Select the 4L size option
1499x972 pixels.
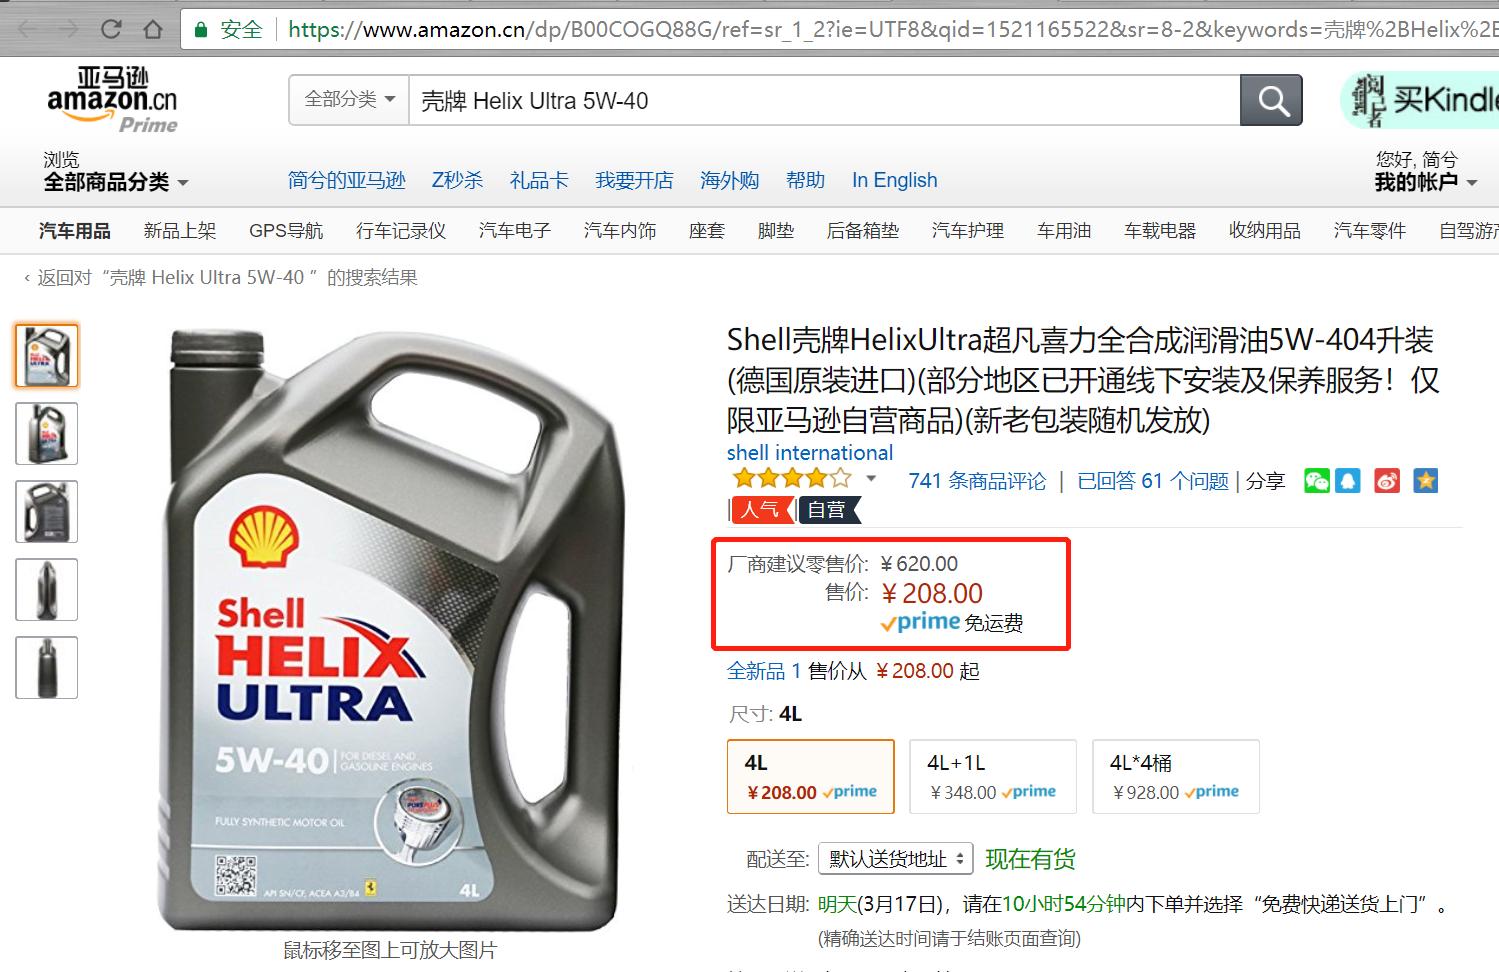tap(811, 776)
